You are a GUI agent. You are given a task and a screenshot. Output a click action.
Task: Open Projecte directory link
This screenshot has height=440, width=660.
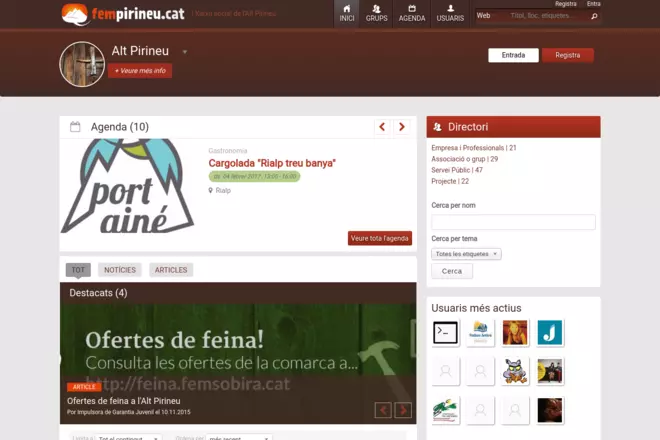pyautogui.click(x=450, y=181)
